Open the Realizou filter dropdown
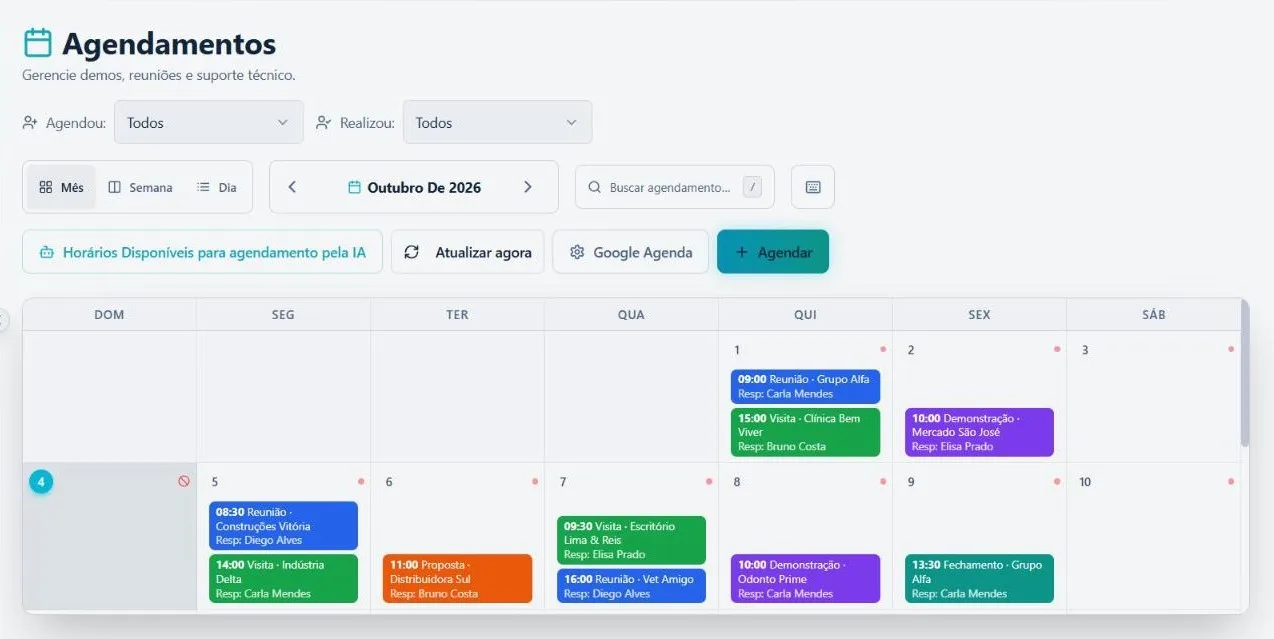Image resolution: width=1274 pixels, height=639 pixels. tap(497, 122)
